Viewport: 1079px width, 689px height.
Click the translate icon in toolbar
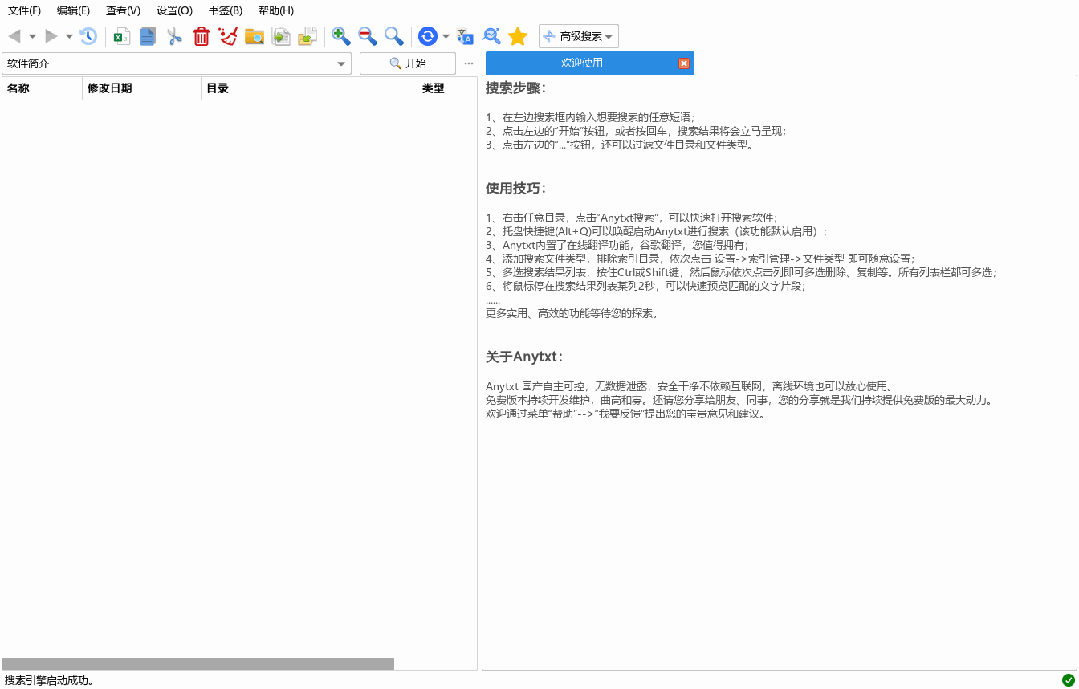click(465, 36)
